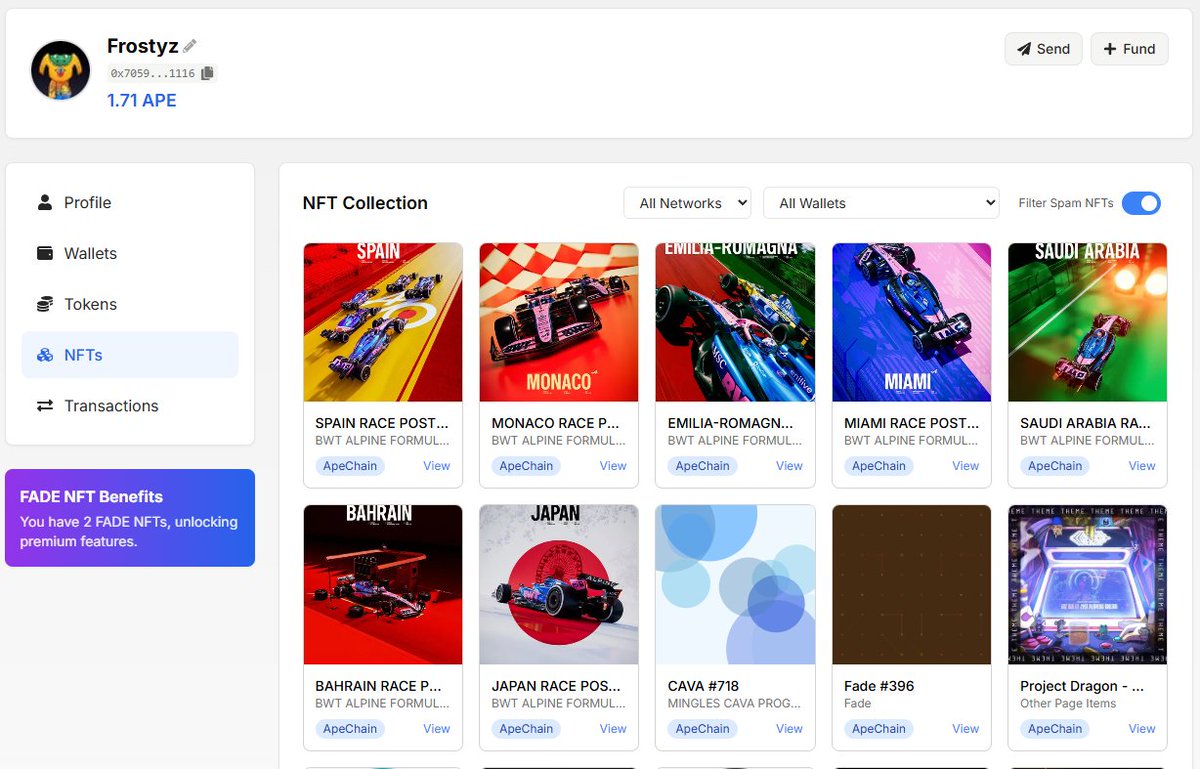1200x769 pixels.
Task: Open the Transactions section
Action: pyautogui.click(x=130, y=406)
